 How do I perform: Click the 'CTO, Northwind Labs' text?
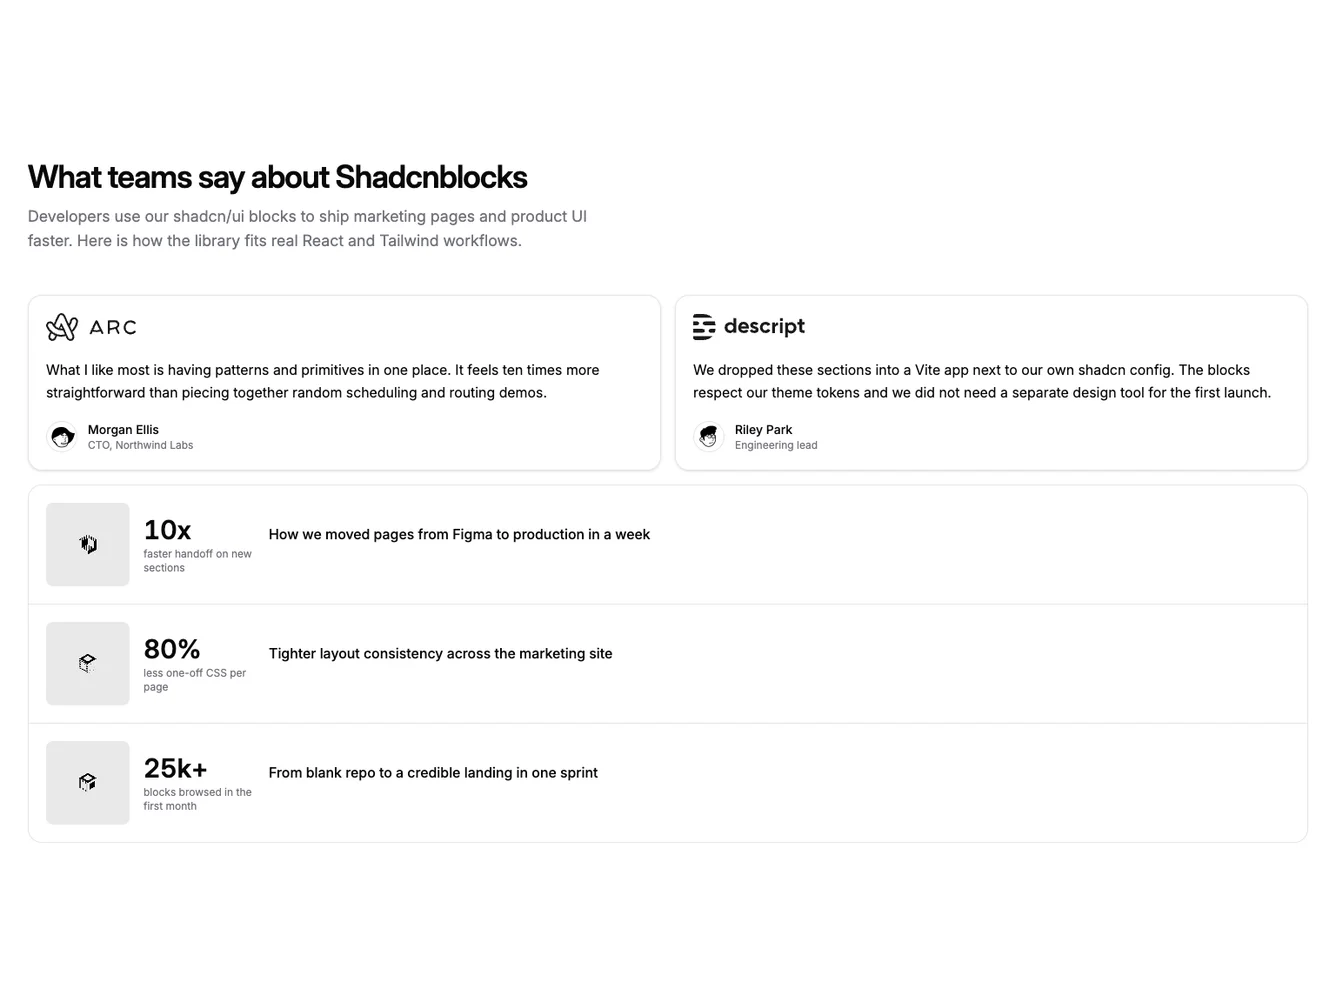pyautogui.click(x=140, y=445)
